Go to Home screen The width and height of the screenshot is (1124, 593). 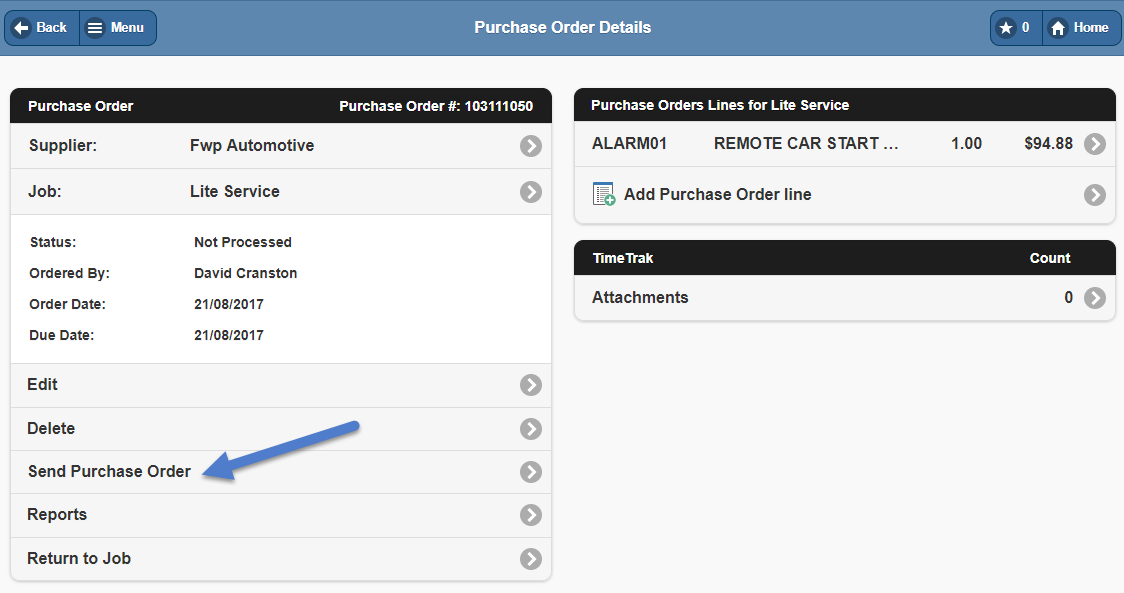click(x=1080, y=28)
